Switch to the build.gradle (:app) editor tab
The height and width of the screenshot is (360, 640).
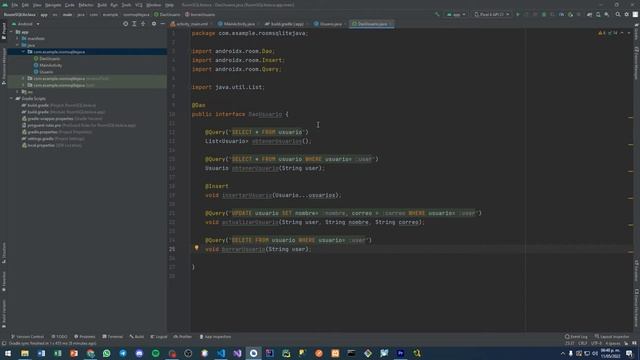point(285,24)
